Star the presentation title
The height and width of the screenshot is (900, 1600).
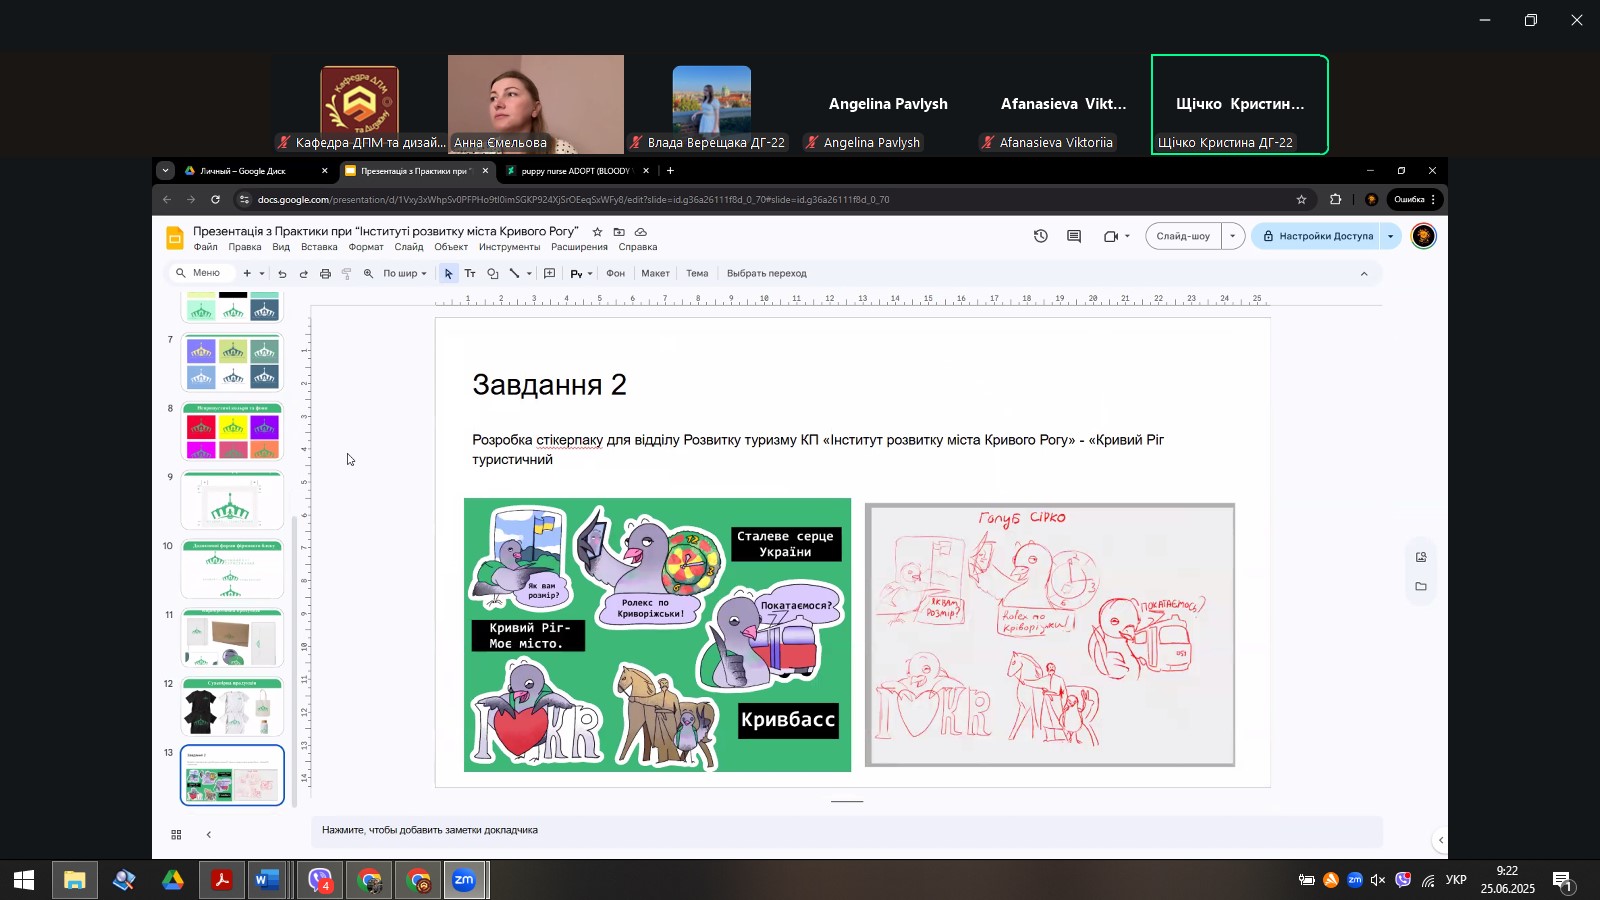[597, 232]
